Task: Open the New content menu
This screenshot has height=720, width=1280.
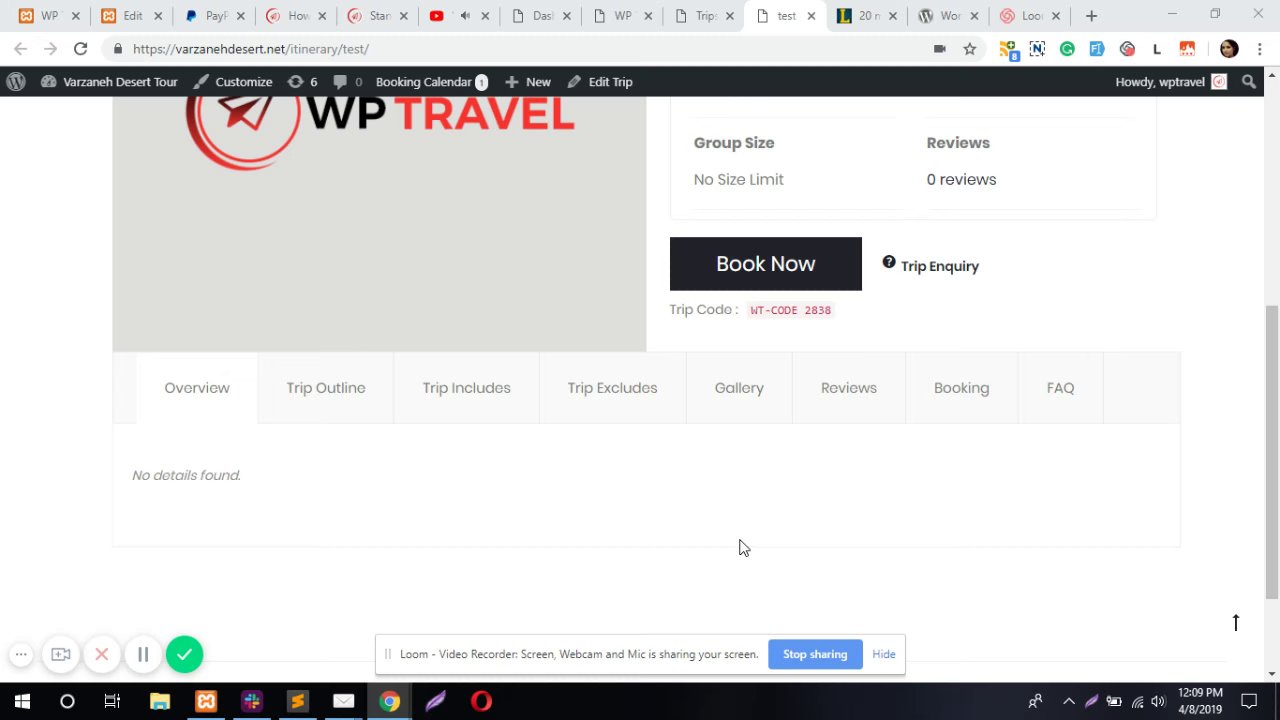Action: click(x=527, y=82)
